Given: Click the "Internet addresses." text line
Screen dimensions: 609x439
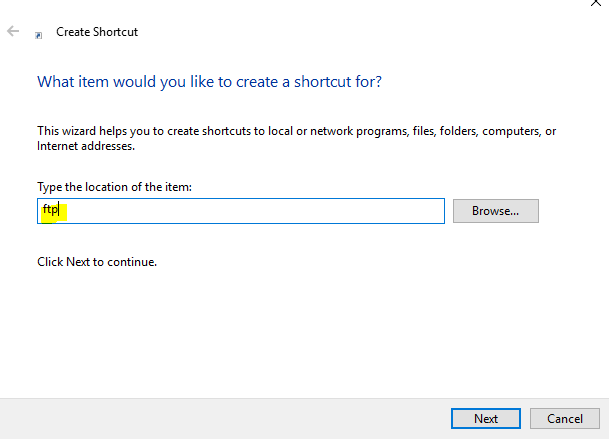Looking at the screenshot, I should [x=86, y=146].
